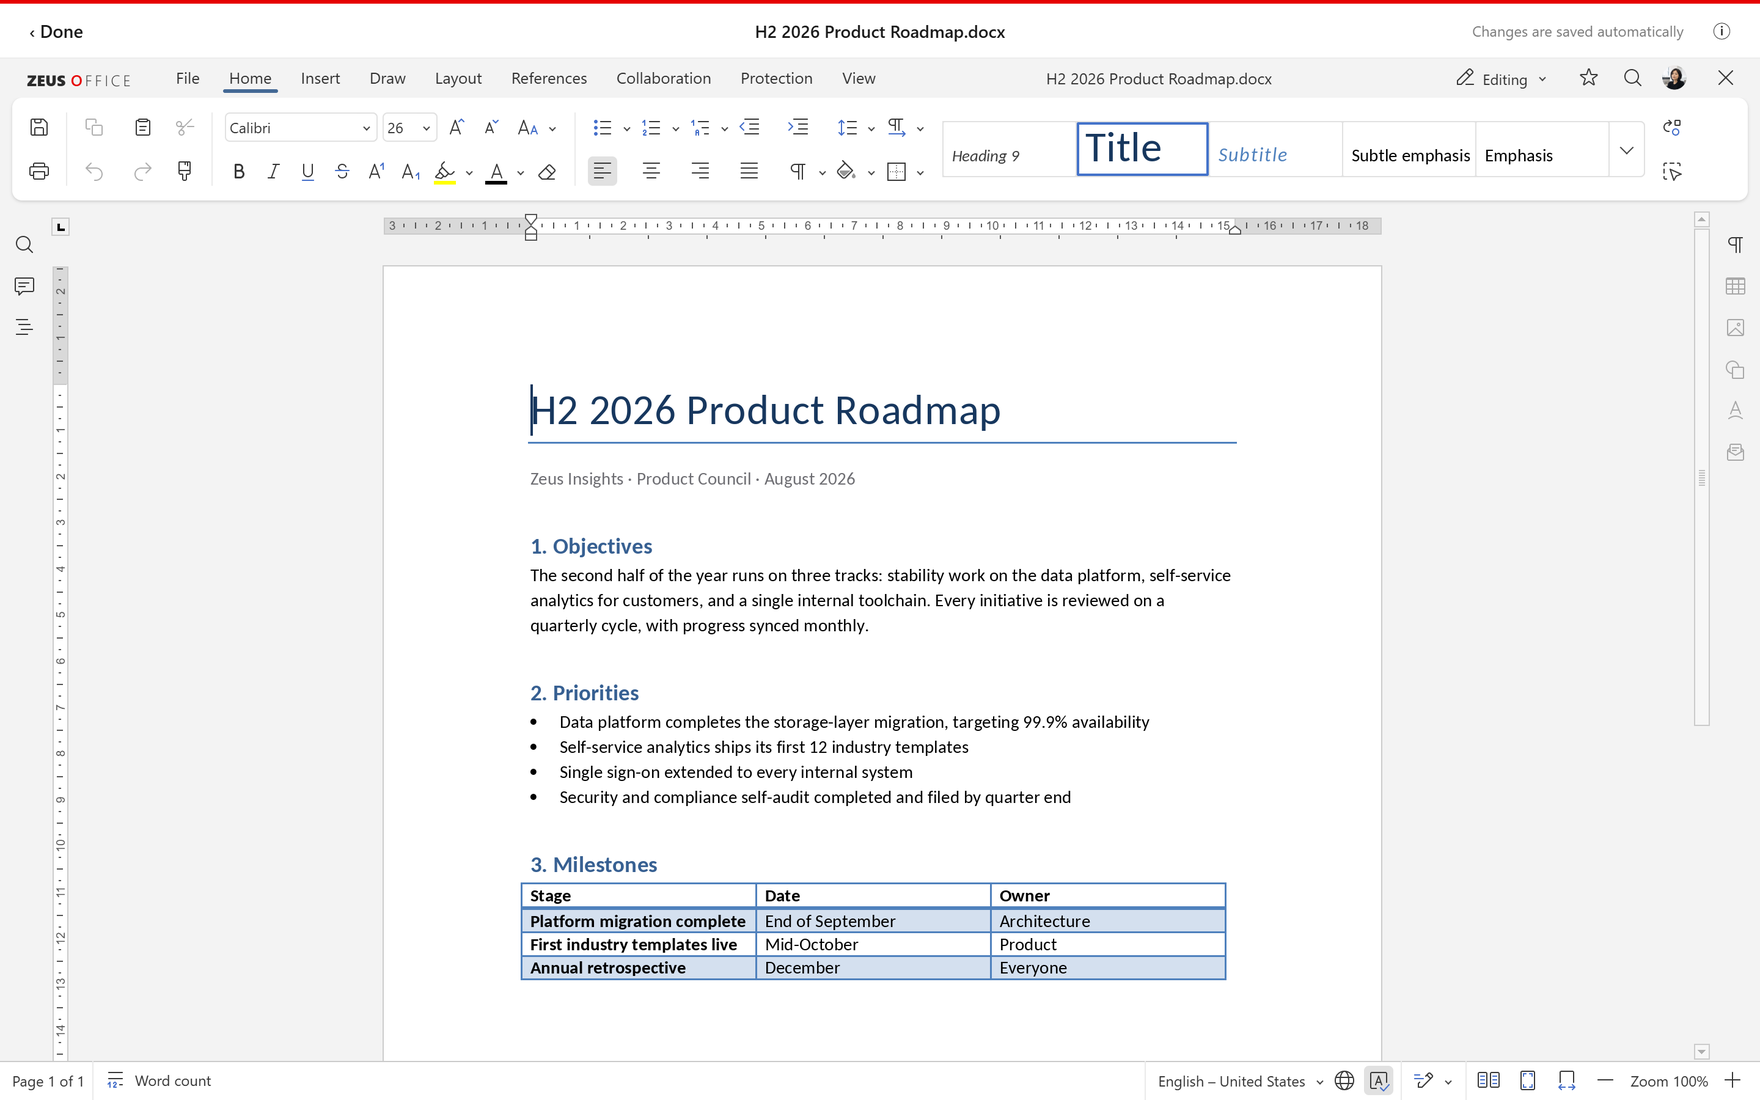
Task: Open the Headings navigation panel
Action: point(25,327)
